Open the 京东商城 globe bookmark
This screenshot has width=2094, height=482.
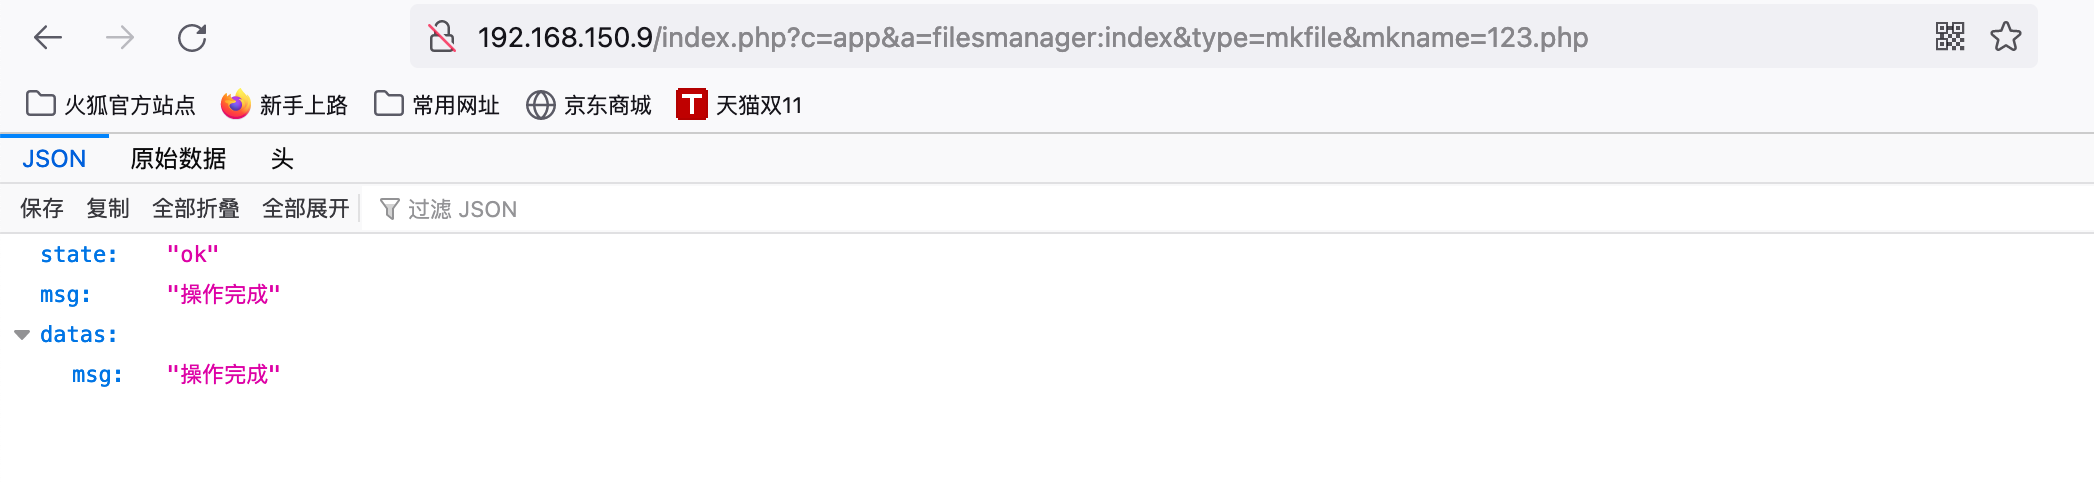pyautogui.click(x=588, y=105)
